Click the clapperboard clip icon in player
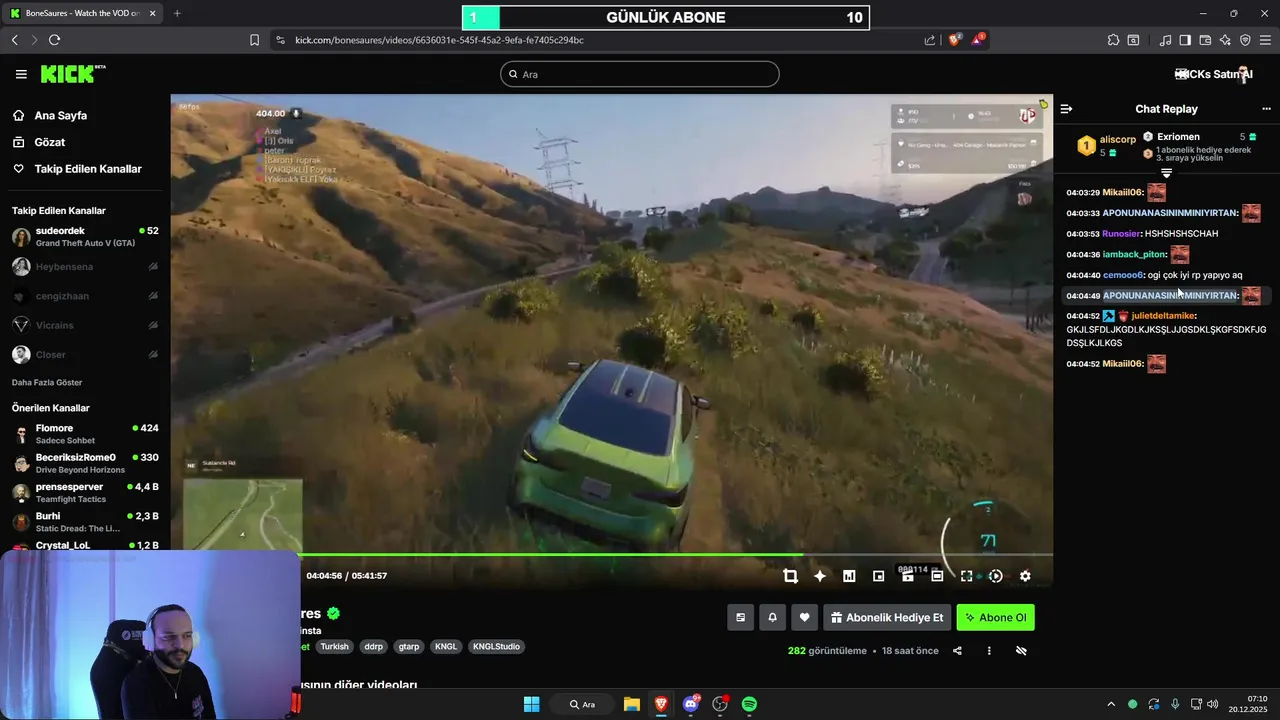Image resolution: width=1280 pixels, height=720 pixels. point(908,576)
